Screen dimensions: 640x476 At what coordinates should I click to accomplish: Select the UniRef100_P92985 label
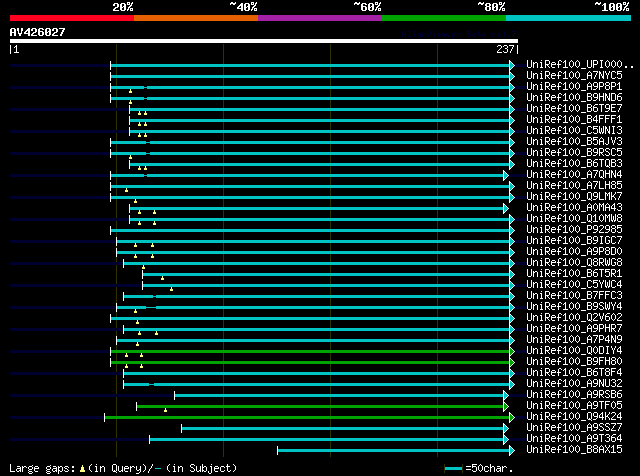574,230
